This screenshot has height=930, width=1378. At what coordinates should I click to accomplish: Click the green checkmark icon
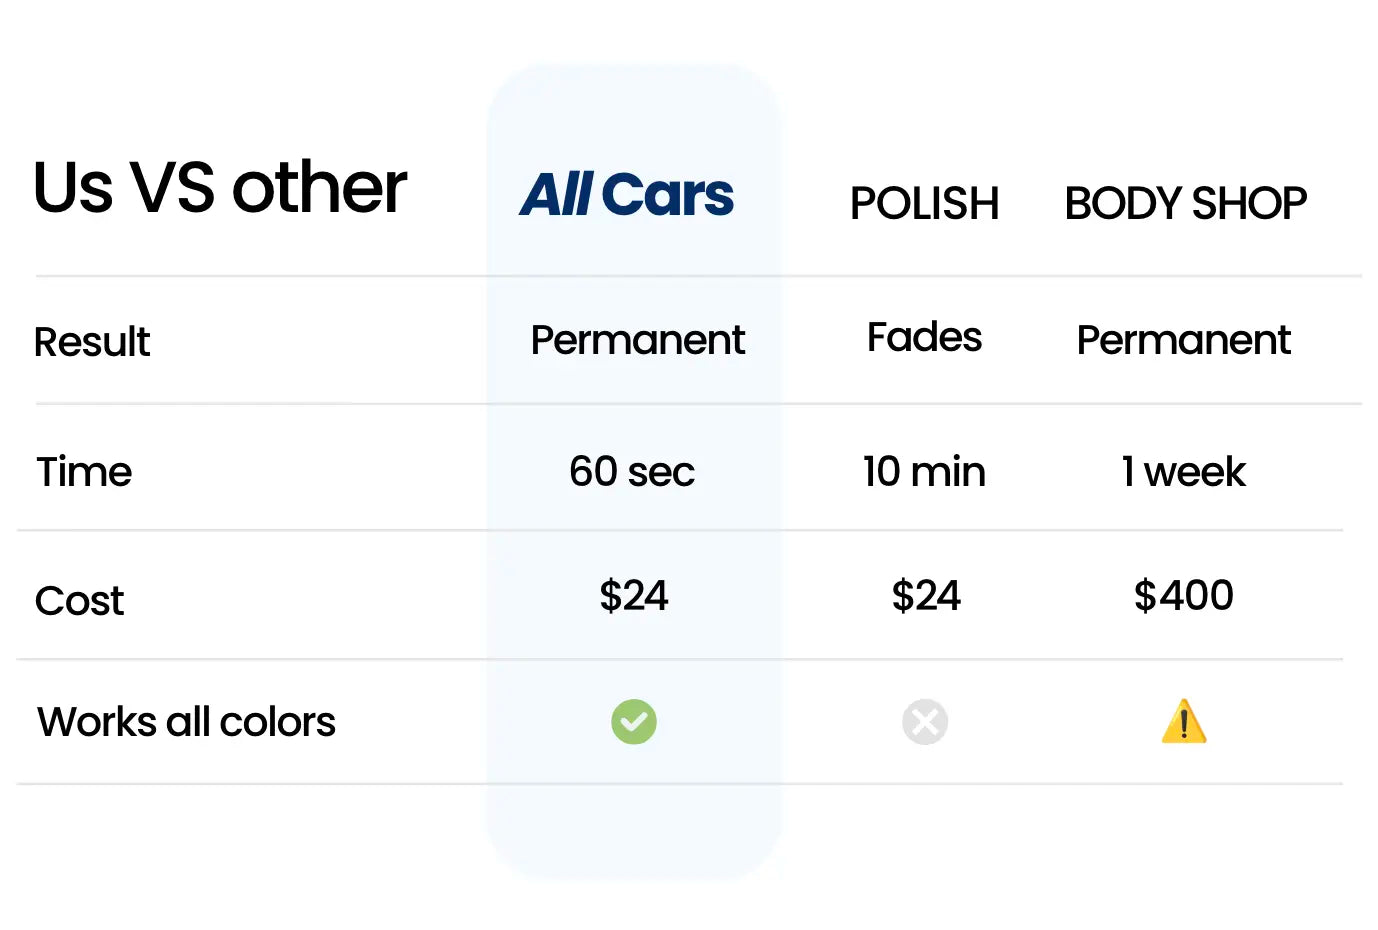pyautogui.click(x=634, y=722)
